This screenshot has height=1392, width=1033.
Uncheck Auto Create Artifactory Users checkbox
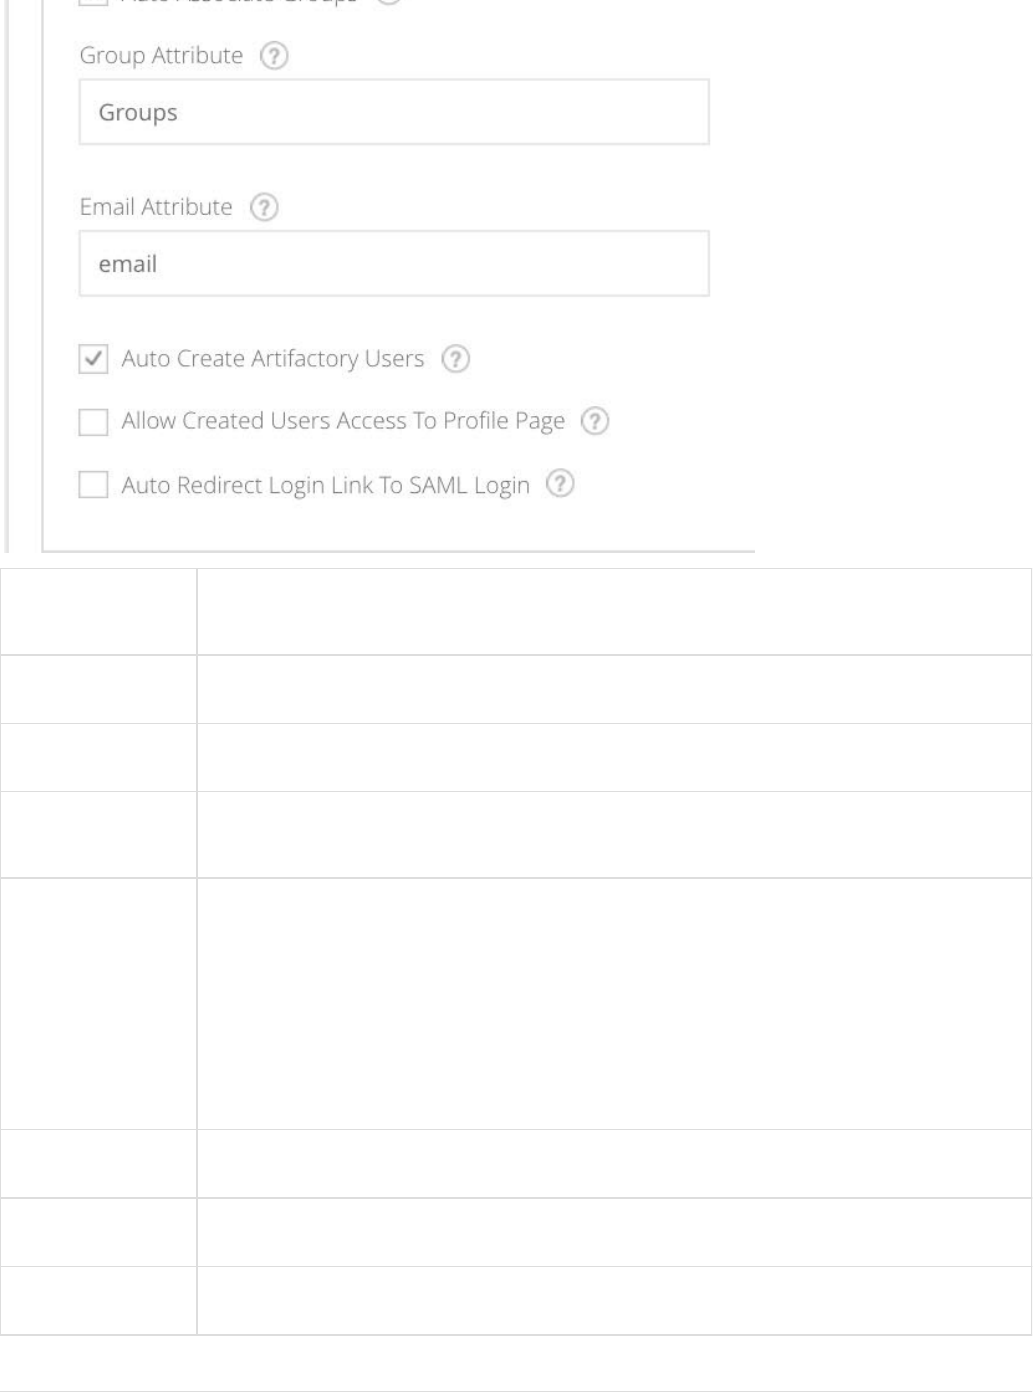coord(93,359)
